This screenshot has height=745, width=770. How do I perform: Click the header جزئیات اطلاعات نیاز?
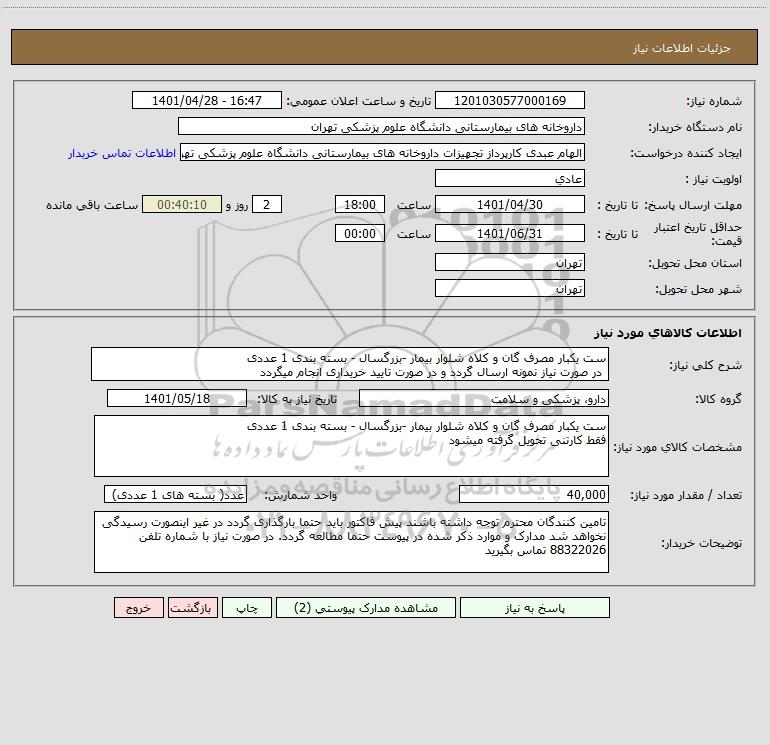point(682,48)
